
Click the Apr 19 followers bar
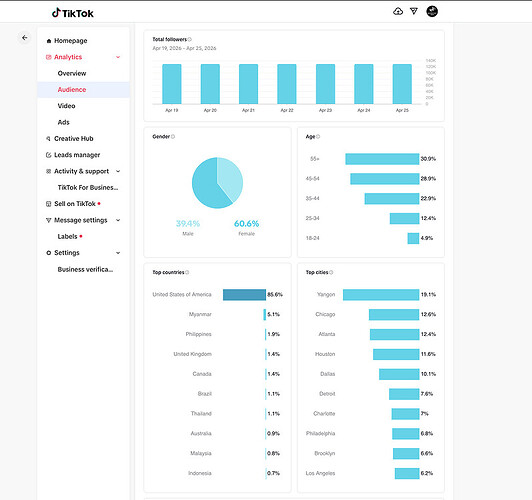click(172, 84)
